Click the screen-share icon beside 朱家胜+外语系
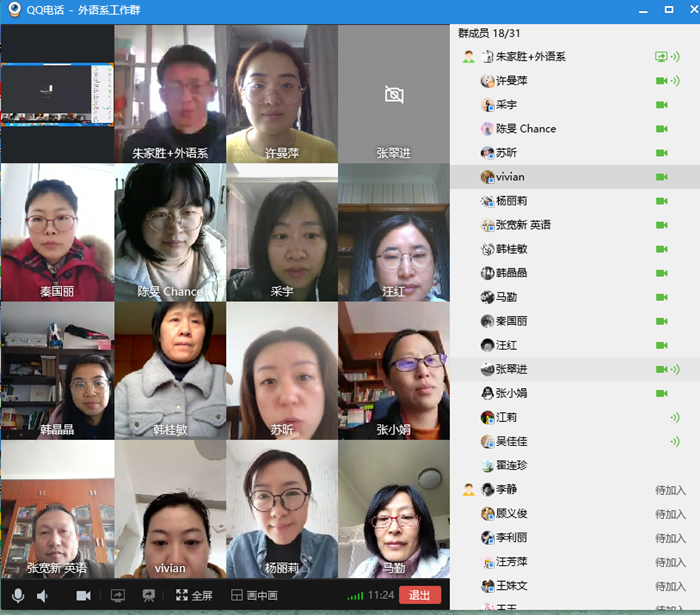700x615 pixels. tap(661, 57)
